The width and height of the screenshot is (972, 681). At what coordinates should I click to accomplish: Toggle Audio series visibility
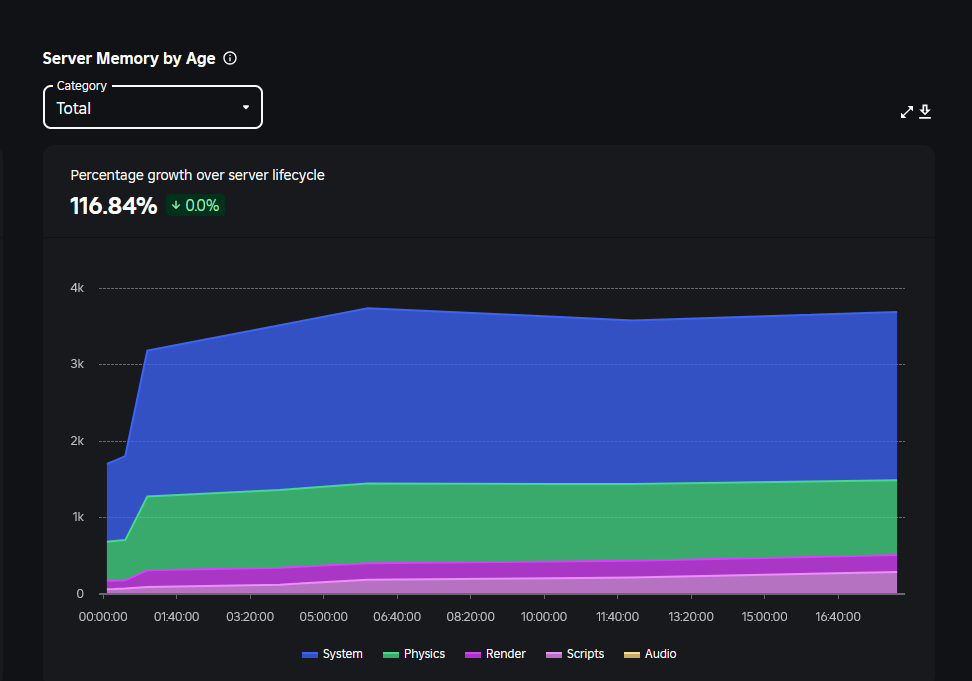(650, 653)
